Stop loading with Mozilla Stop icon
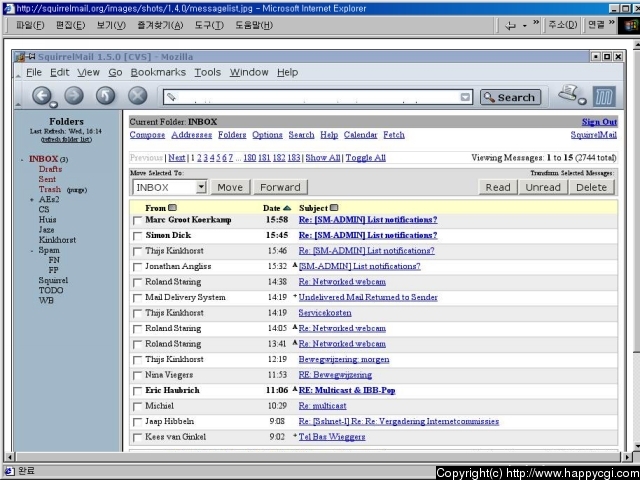 [x=138, y=96]
